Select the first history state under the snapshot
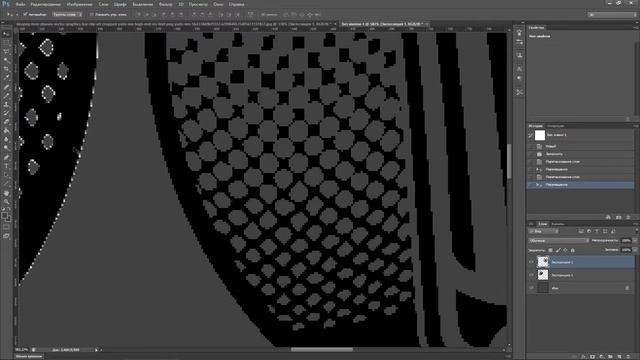This screenshot has width=640, height=360. tap(581, 146)
